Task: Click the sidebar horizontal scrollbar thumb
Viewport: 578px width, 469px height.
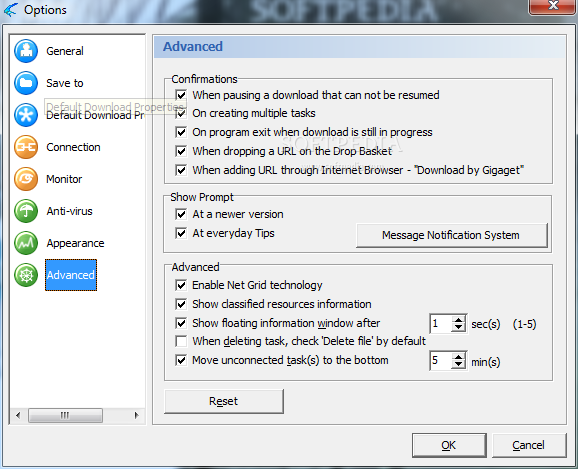Action: pyautogui.click(x=65, y=415)
